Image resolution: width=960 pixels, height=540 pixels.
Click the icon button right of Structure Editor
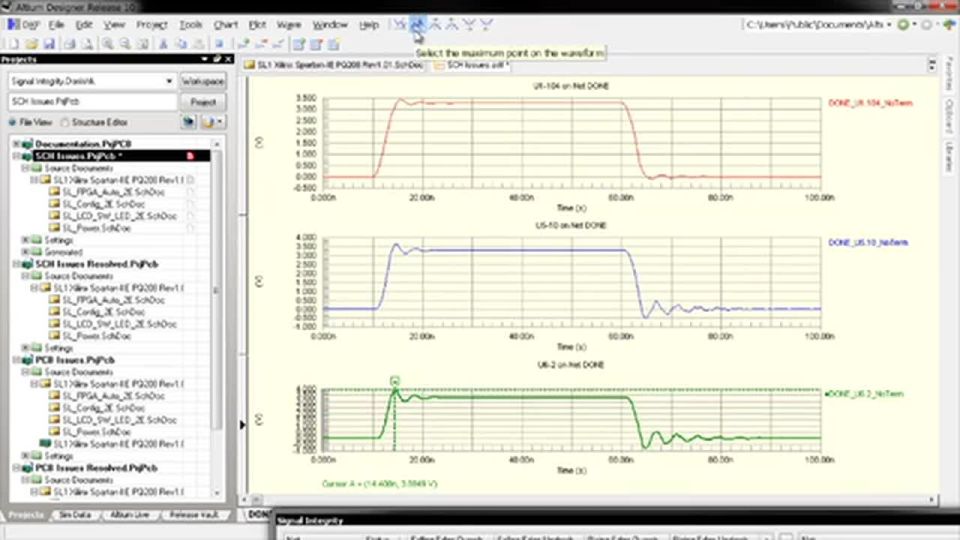pos(189,122)
